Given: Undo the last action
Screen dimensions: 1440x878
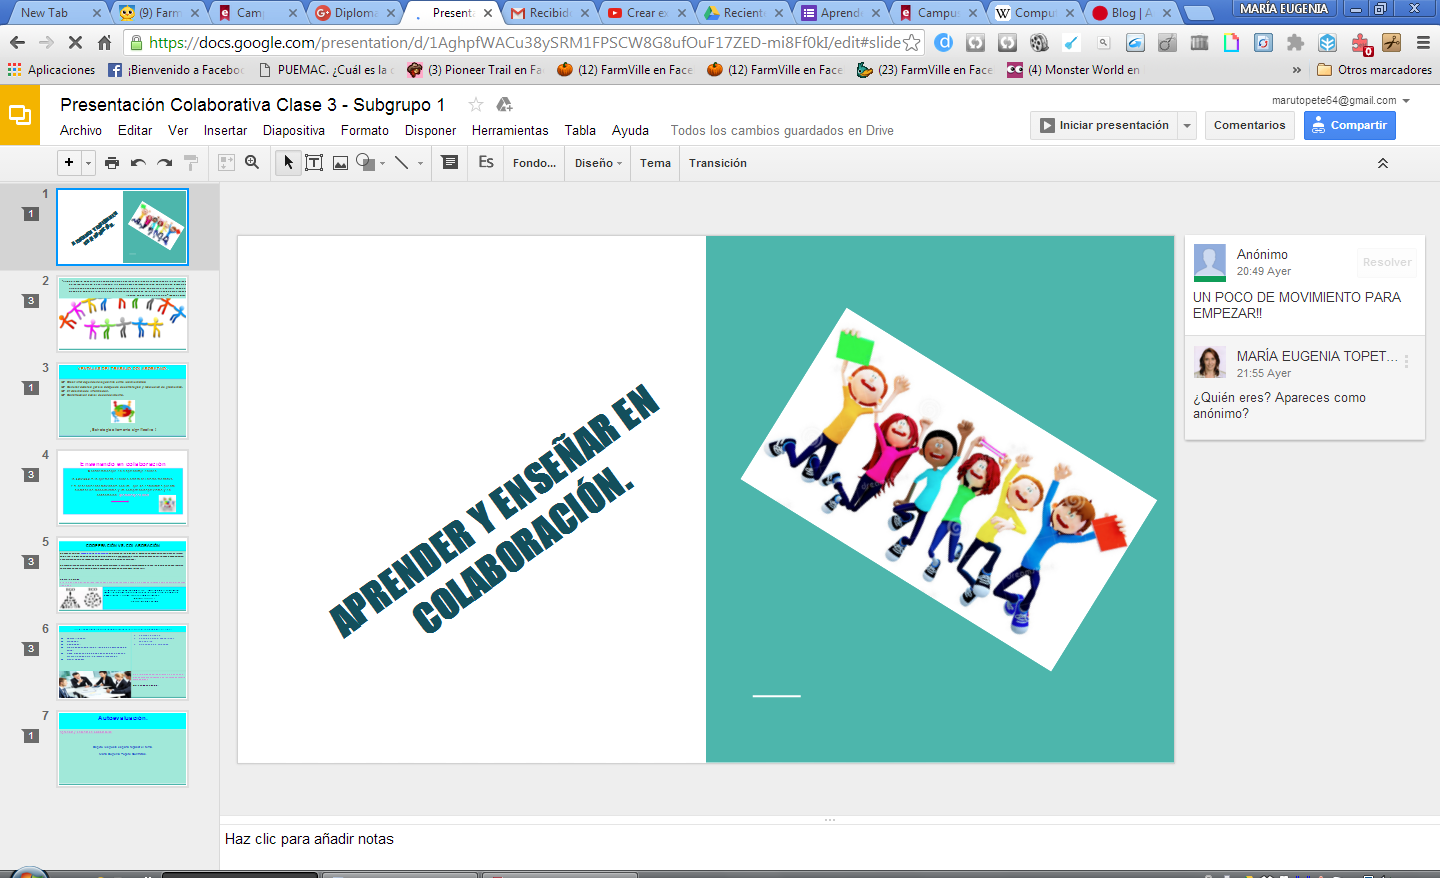Looking at the screenshot, I should click(x=138, y=163).
